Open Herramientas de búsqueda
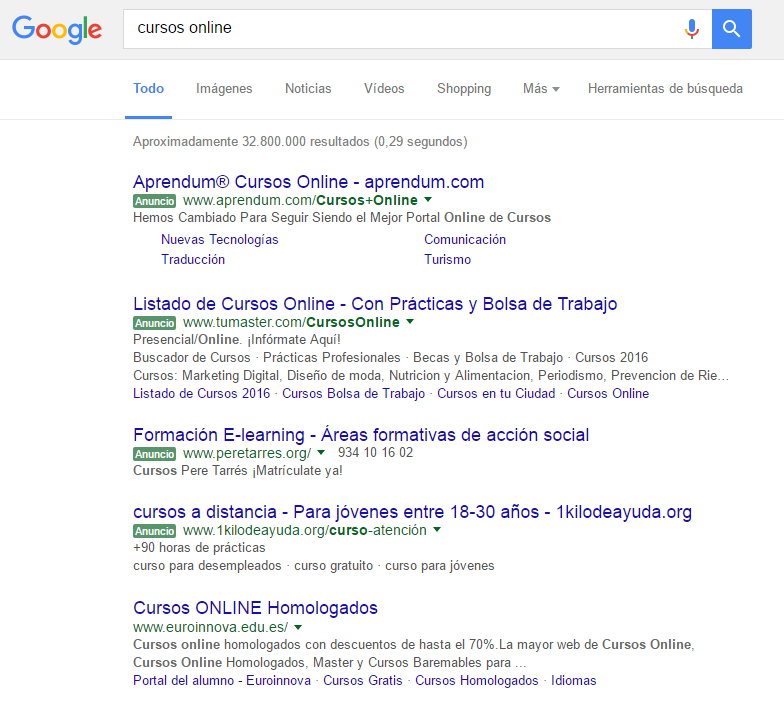The width and height of the screenshot is (784, 701). 665,88
